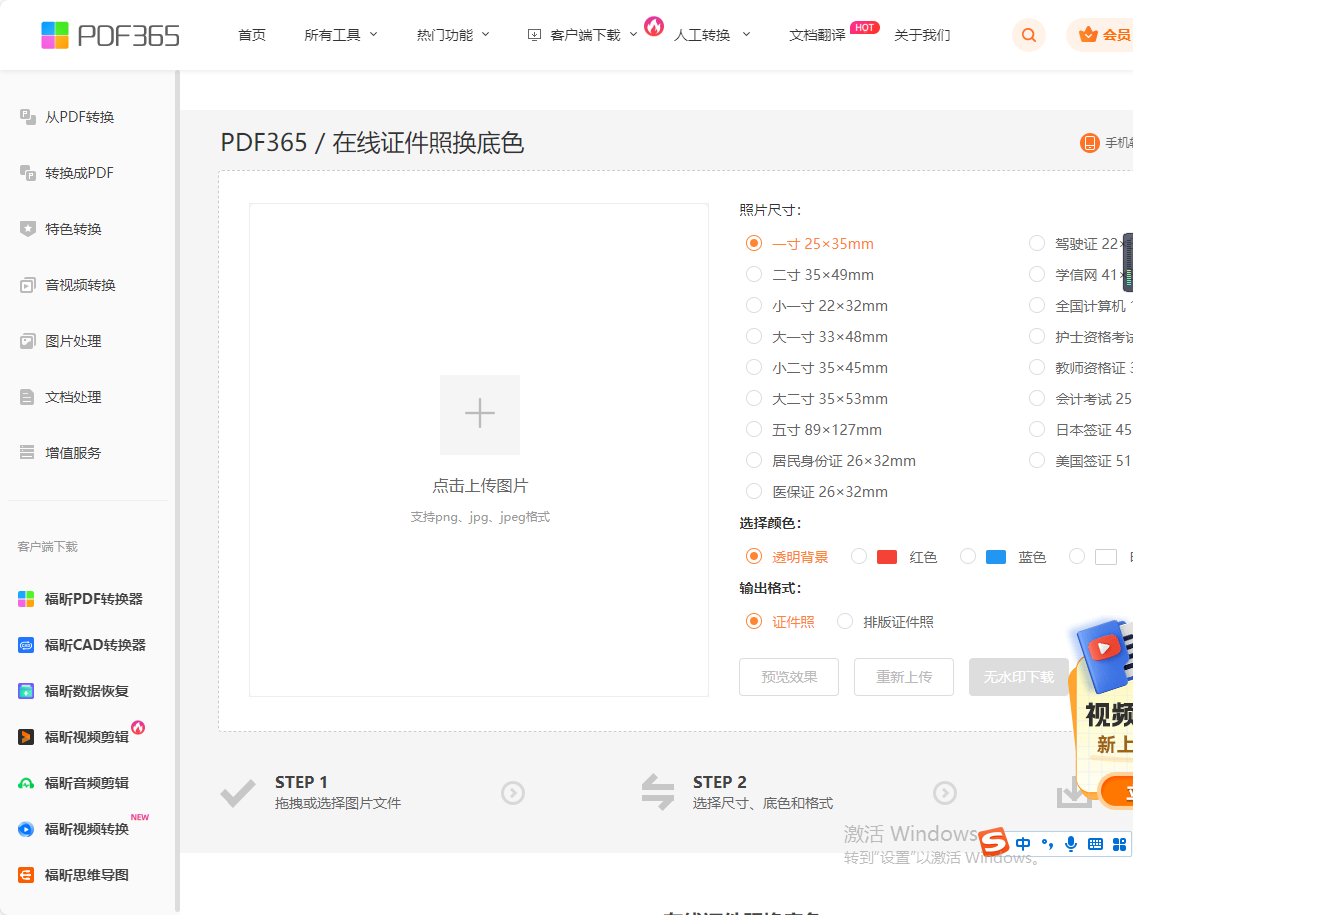Open the 文档翻译 menu item
This screenshot has width=1321, height=915.
coord(817,35)
